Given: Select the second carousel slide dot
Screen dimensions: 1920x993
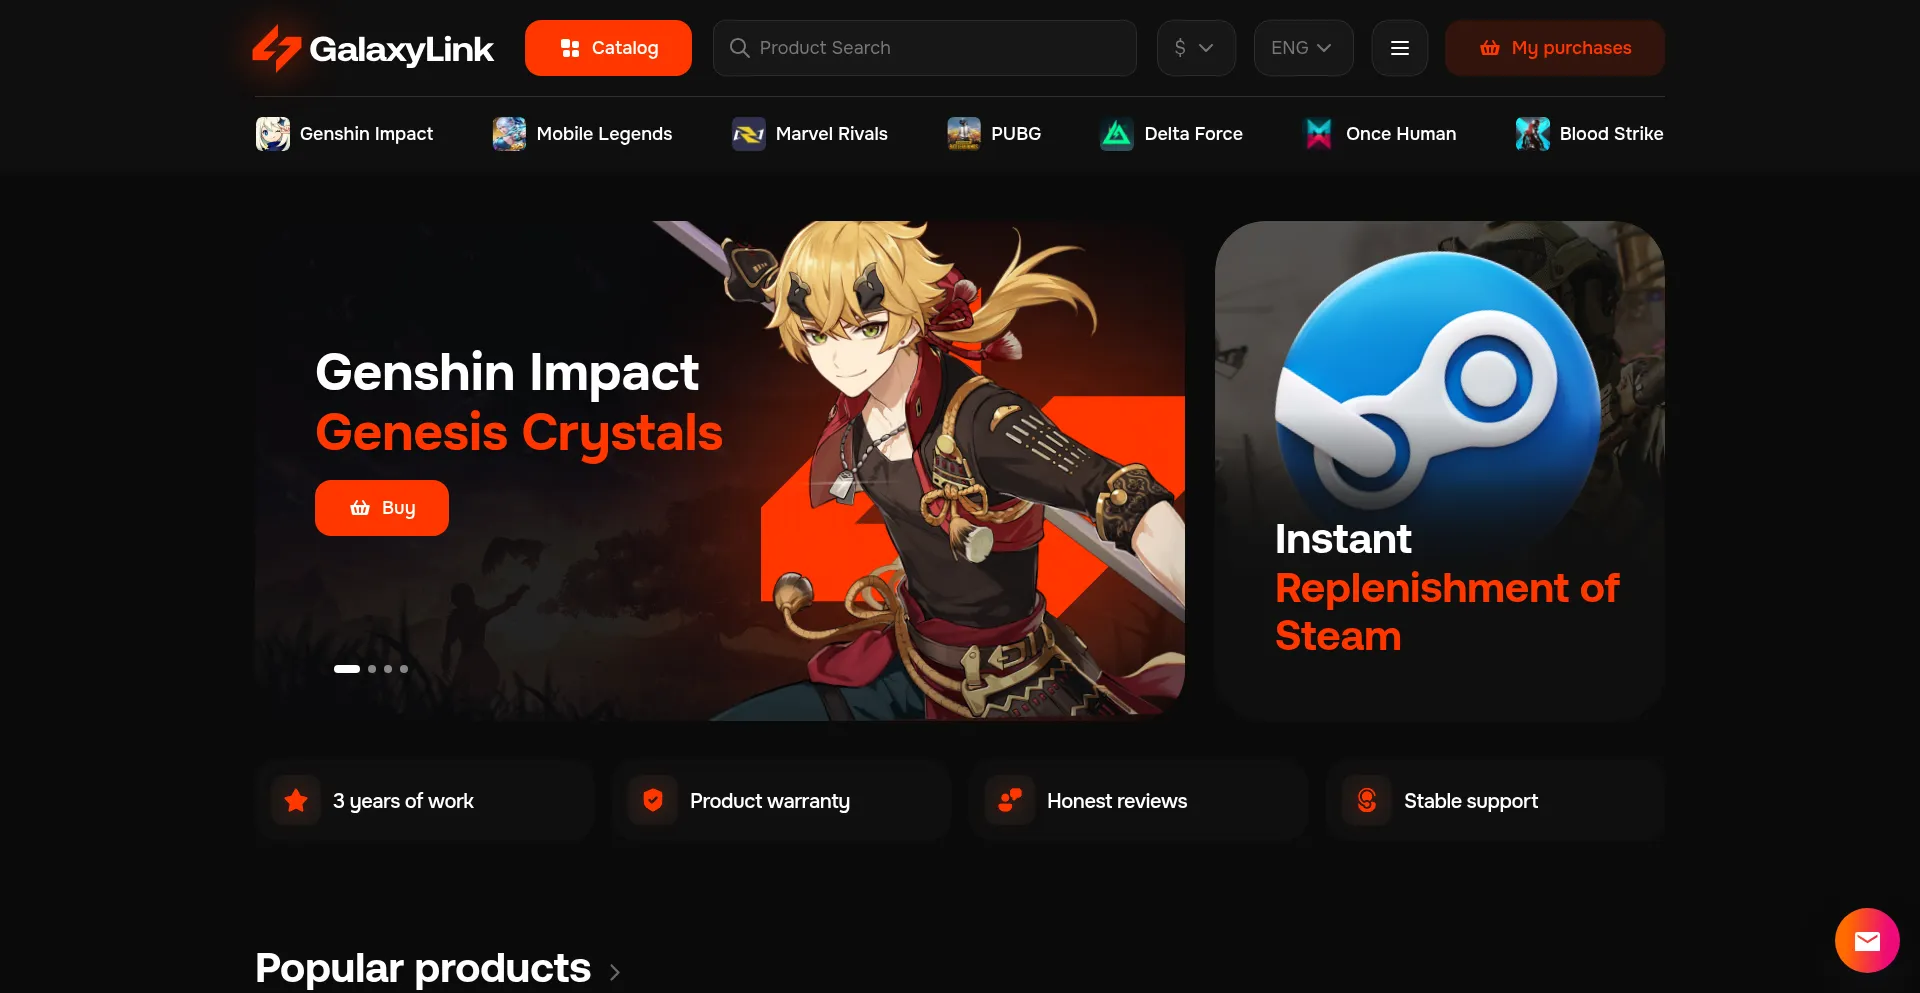Looking at the screenshot, I should point(372,669).
